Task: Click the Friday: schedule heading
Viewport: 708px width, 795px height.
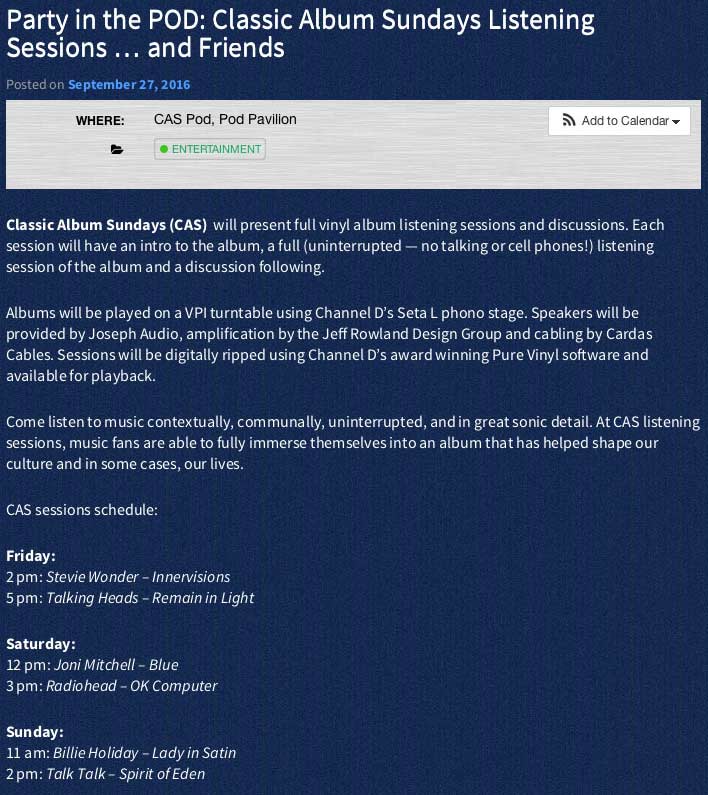Action: (x=31, y=556)
